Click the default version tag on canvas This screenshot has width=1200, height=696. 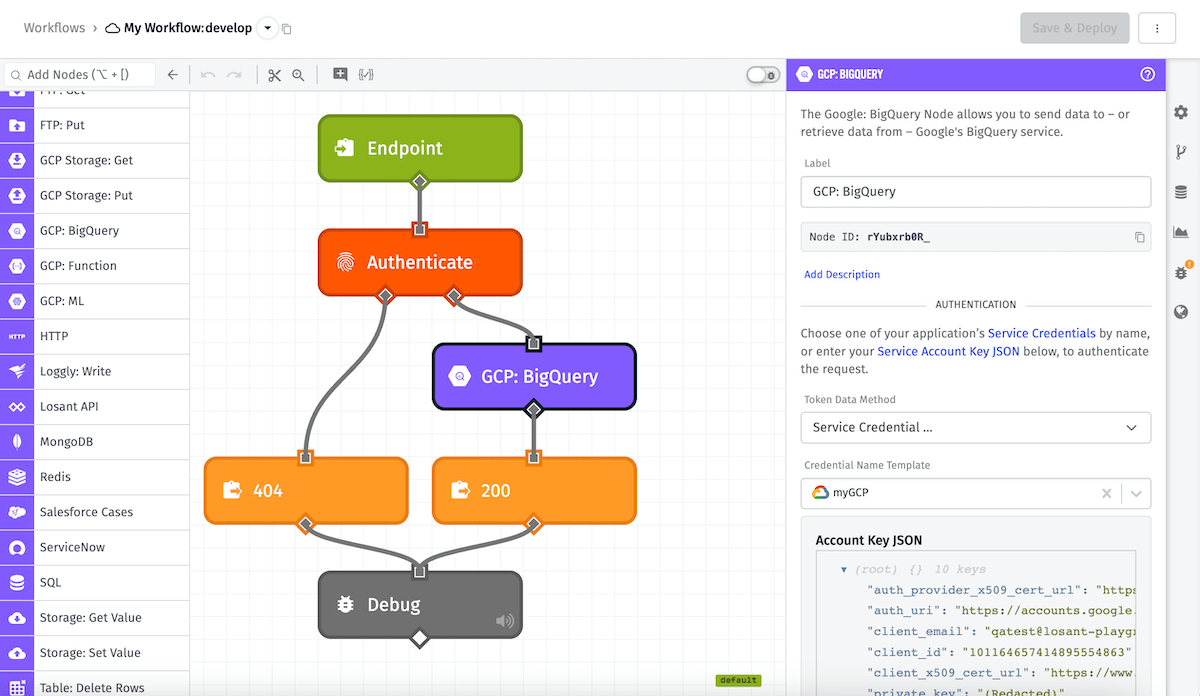[x=738, y=681]
